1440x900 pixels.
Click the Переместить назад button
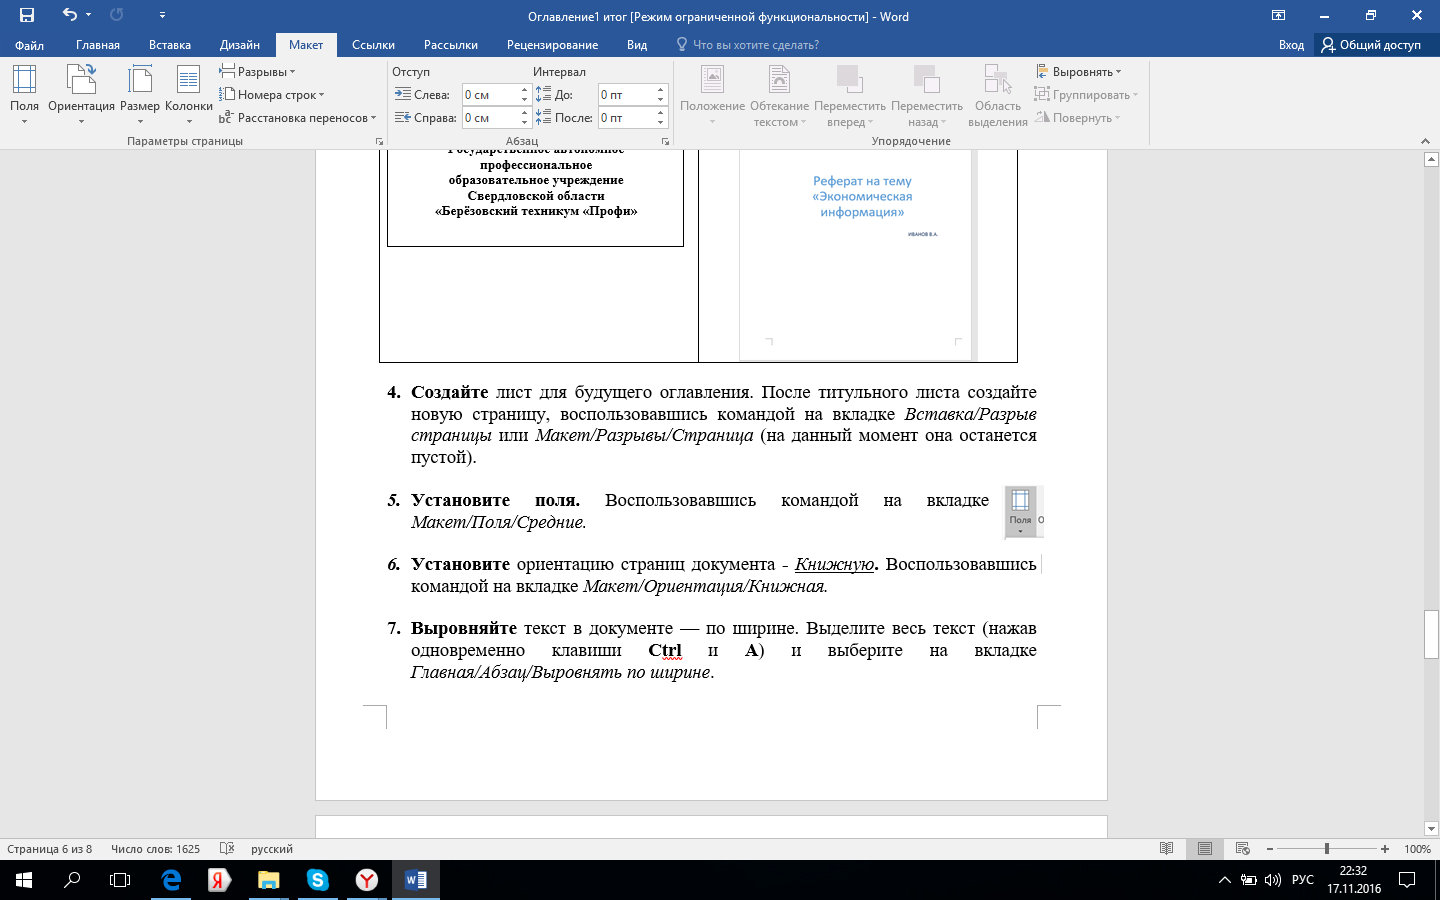927,96
